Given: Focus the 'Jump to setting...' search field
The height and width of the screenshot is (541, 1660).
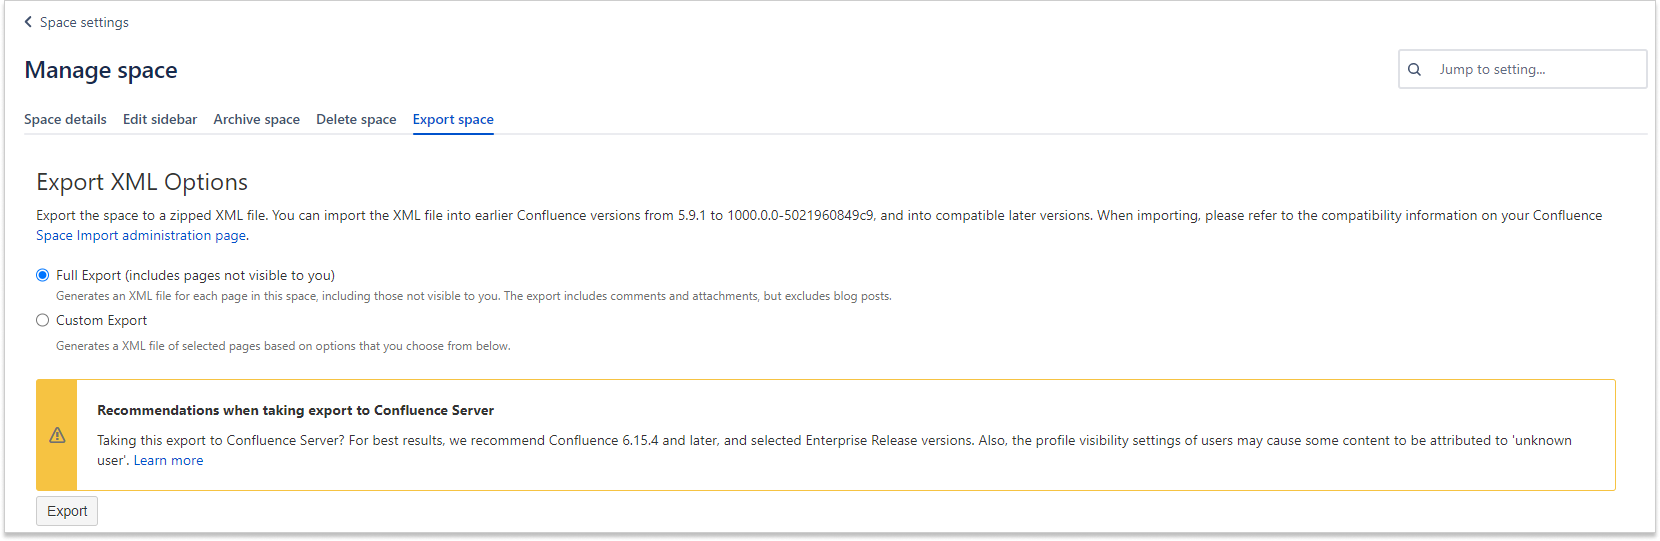Looking at the screenshot, I should pyautogui.click(x=1535, y=69).
